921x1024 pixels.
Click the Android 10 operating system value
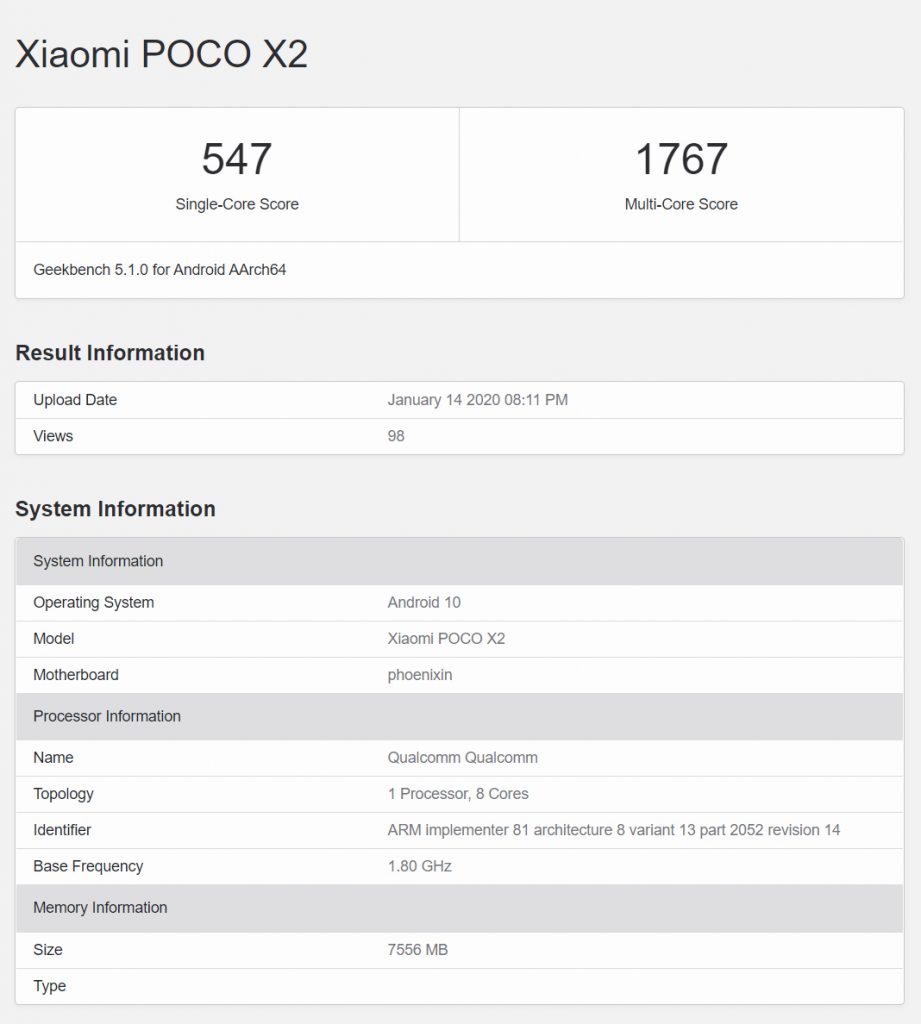tap(424, 603)
